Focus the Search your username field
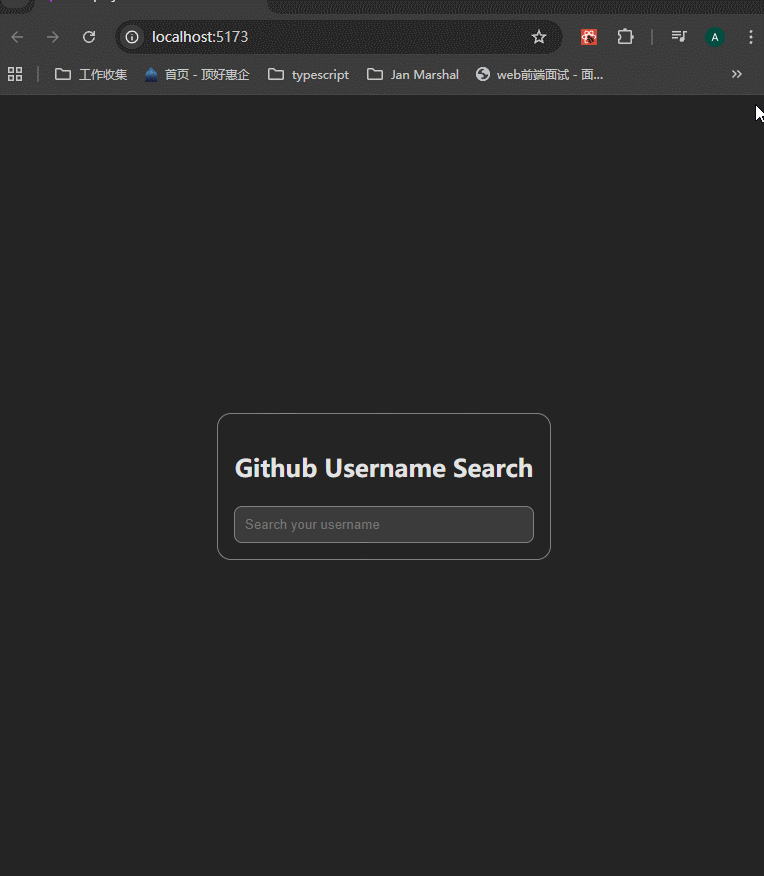This screenshot has width=764, height=876. coord(384,525)
